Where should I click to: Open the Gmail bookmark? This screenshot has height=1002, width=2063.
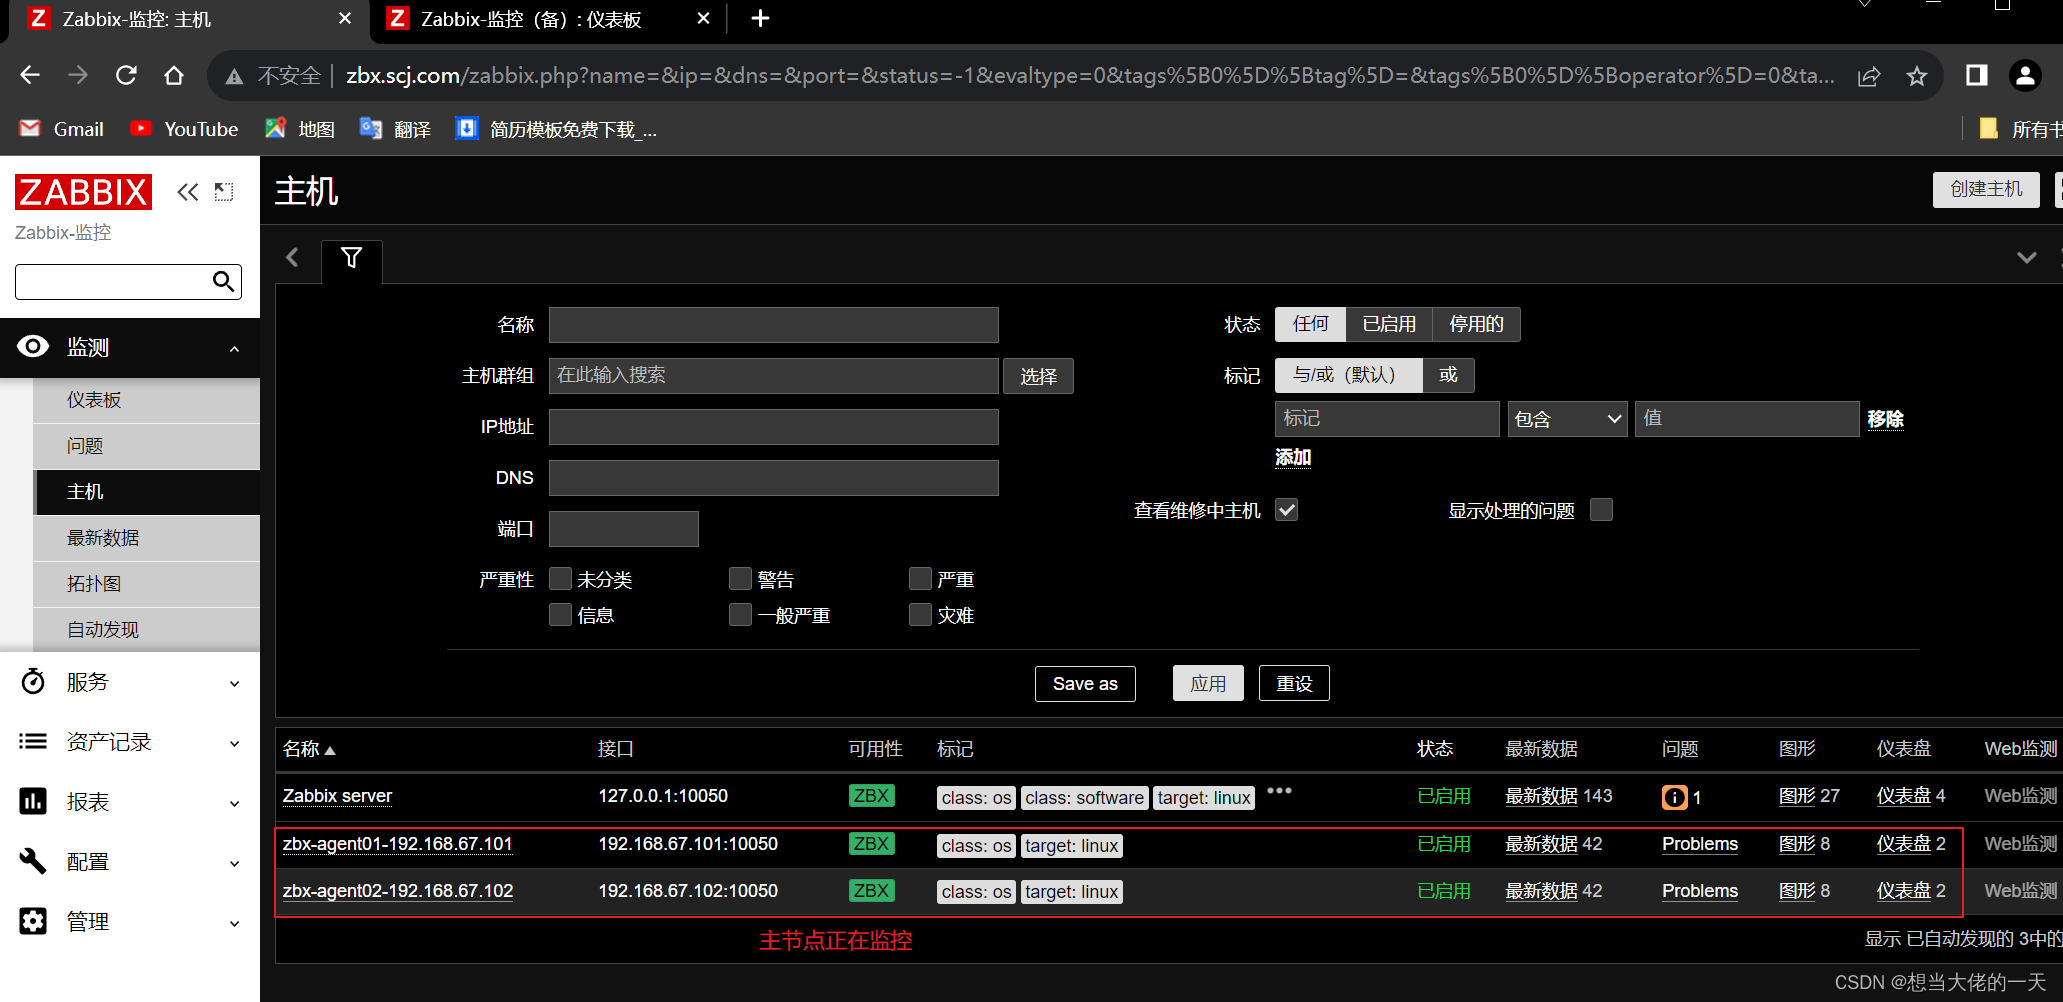61,129
